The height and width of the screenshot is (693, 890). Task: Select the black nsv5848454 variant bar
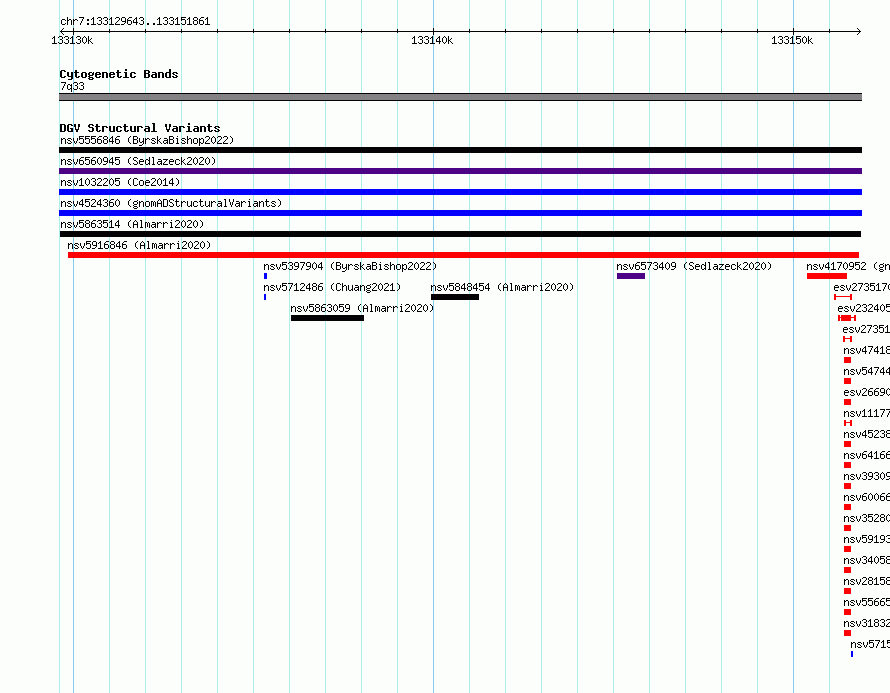point(455,297)
